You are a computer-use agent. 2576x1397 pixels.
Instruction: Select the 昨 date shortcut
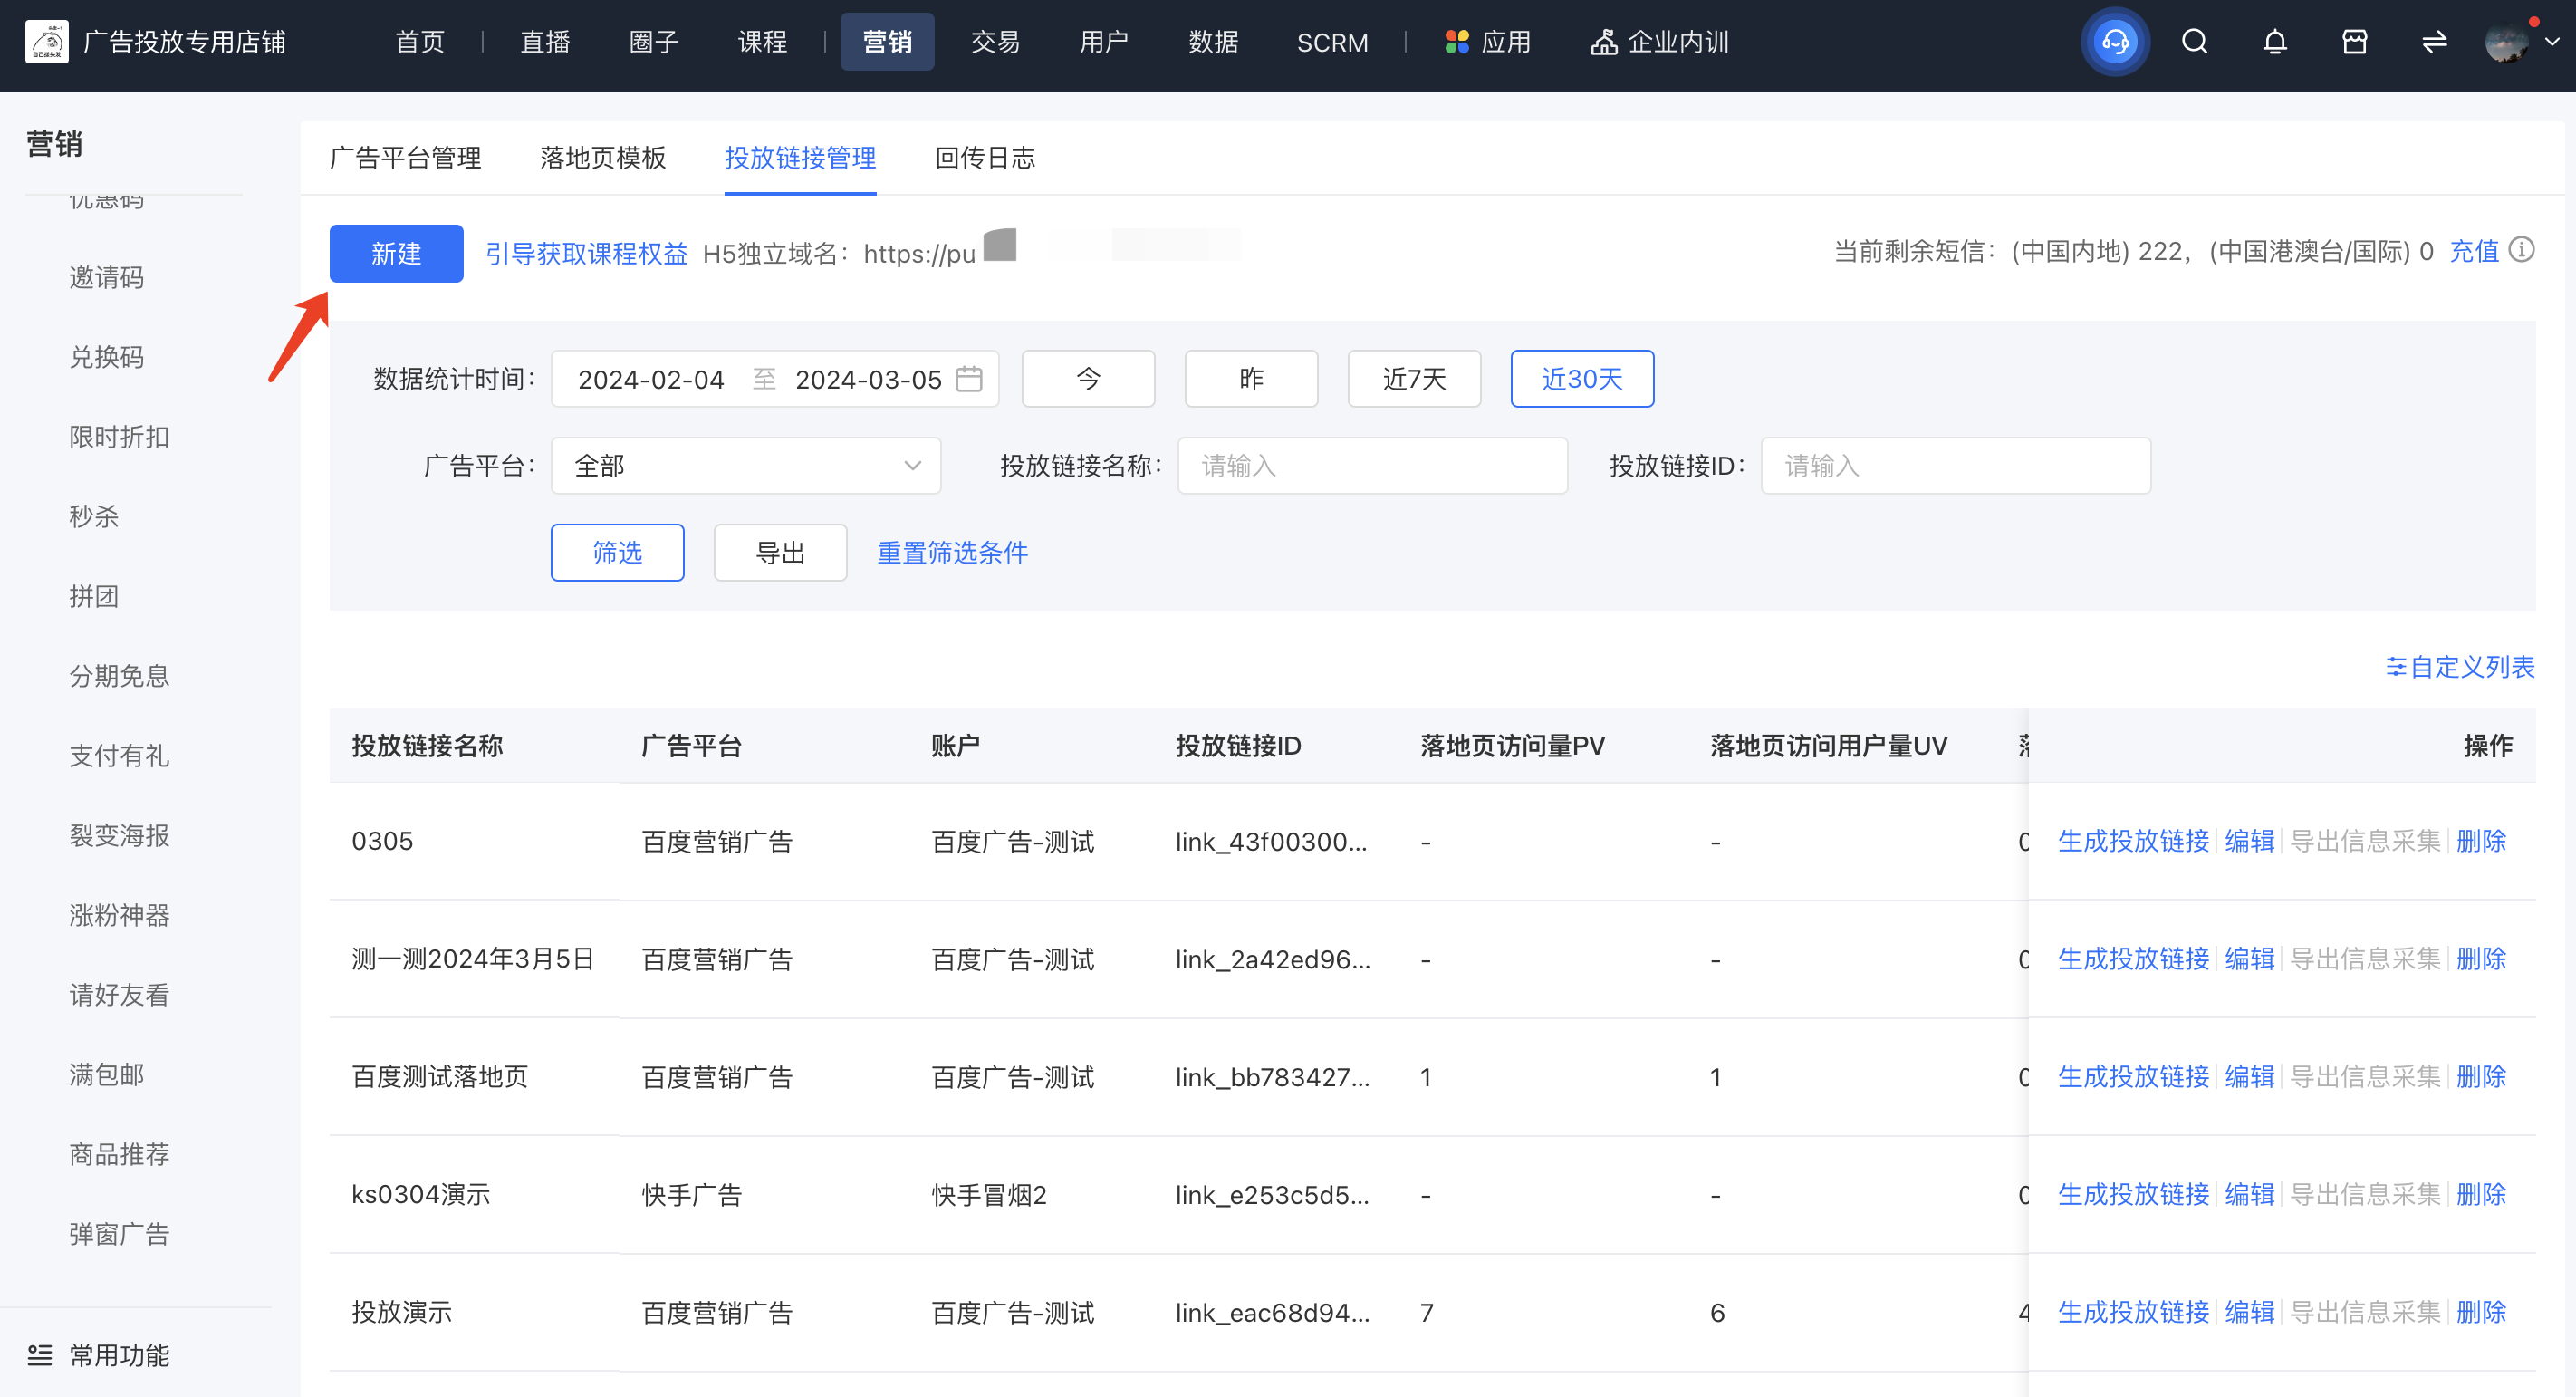click(x=1251, y=379)
